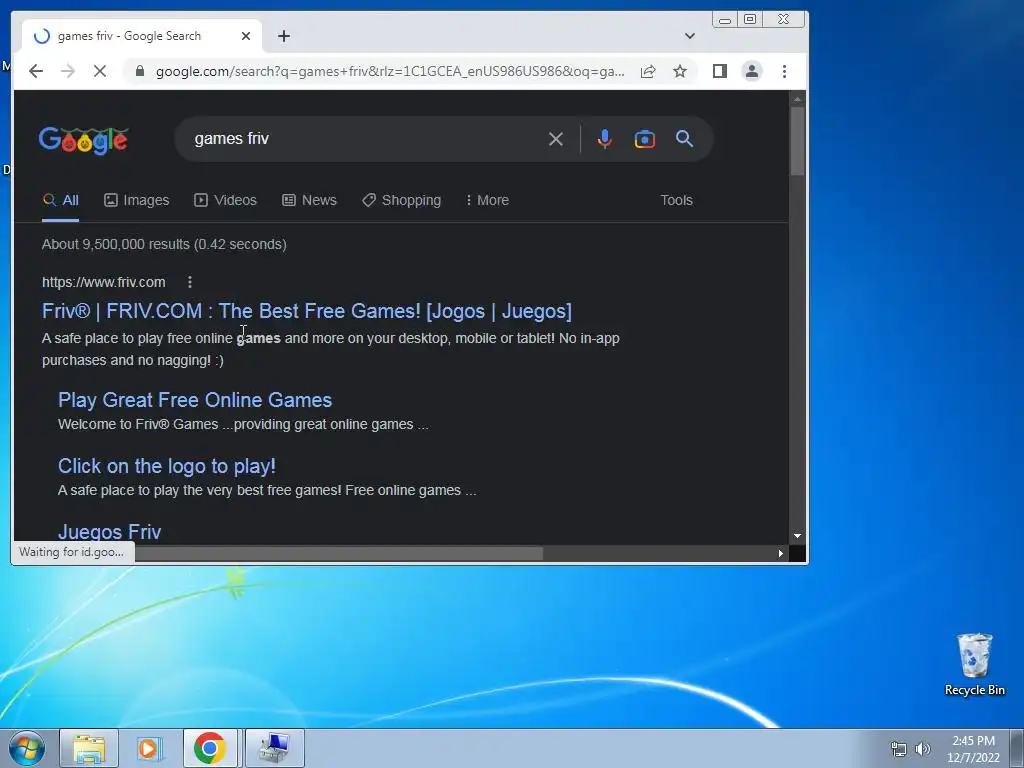The image size is (1024, 768).
Task: Open Chrome side panel
Action: click(x=720, y=71)
